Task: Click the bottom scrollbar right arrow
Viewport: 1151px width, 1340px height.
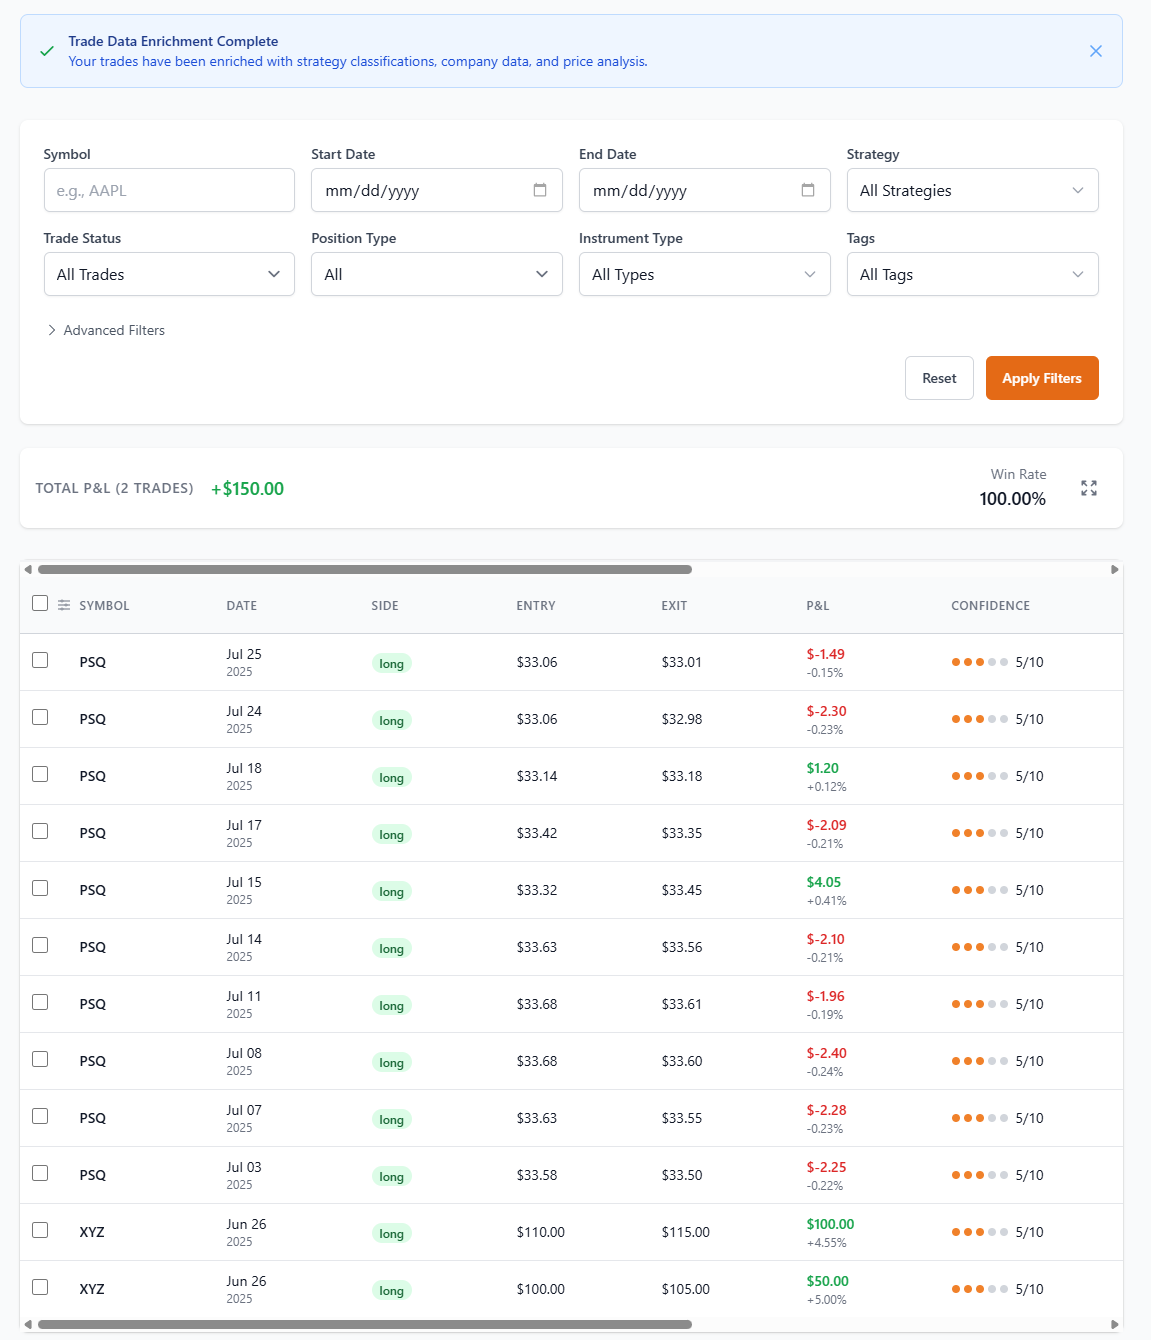Action: click(x=1114, y=1324)
